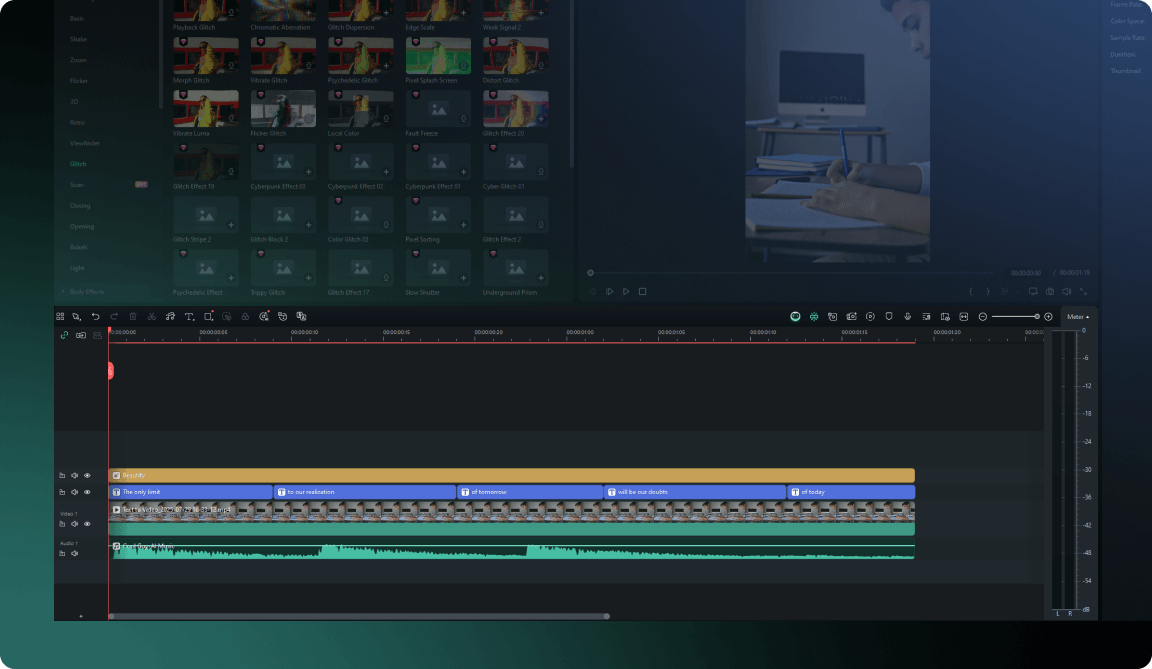Take a snapshot with camera icon

[1050, 292]
